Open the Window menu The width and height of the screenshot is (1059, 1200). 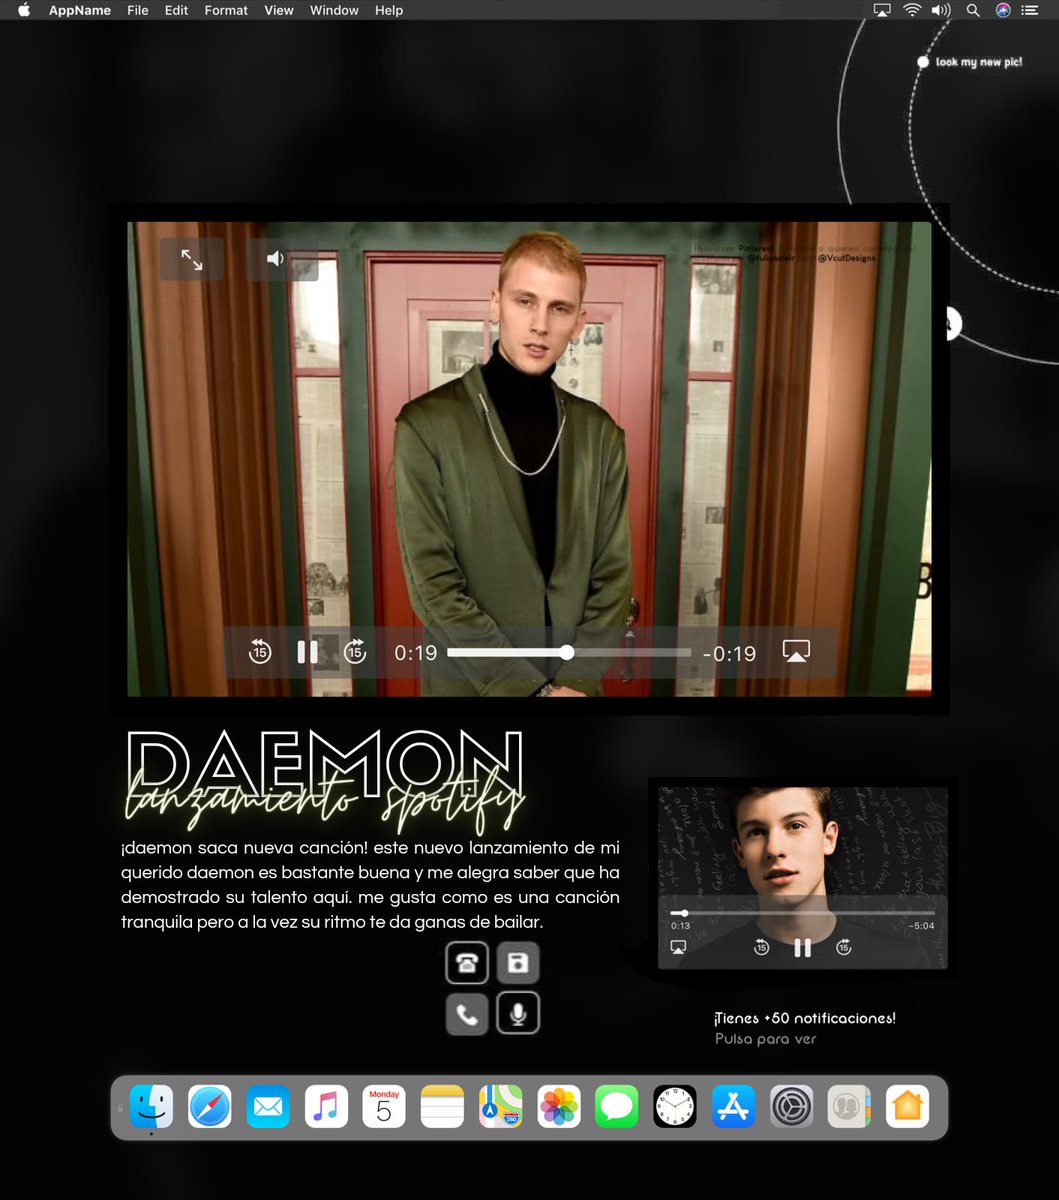pyautogui.click(x=334, y=10)
